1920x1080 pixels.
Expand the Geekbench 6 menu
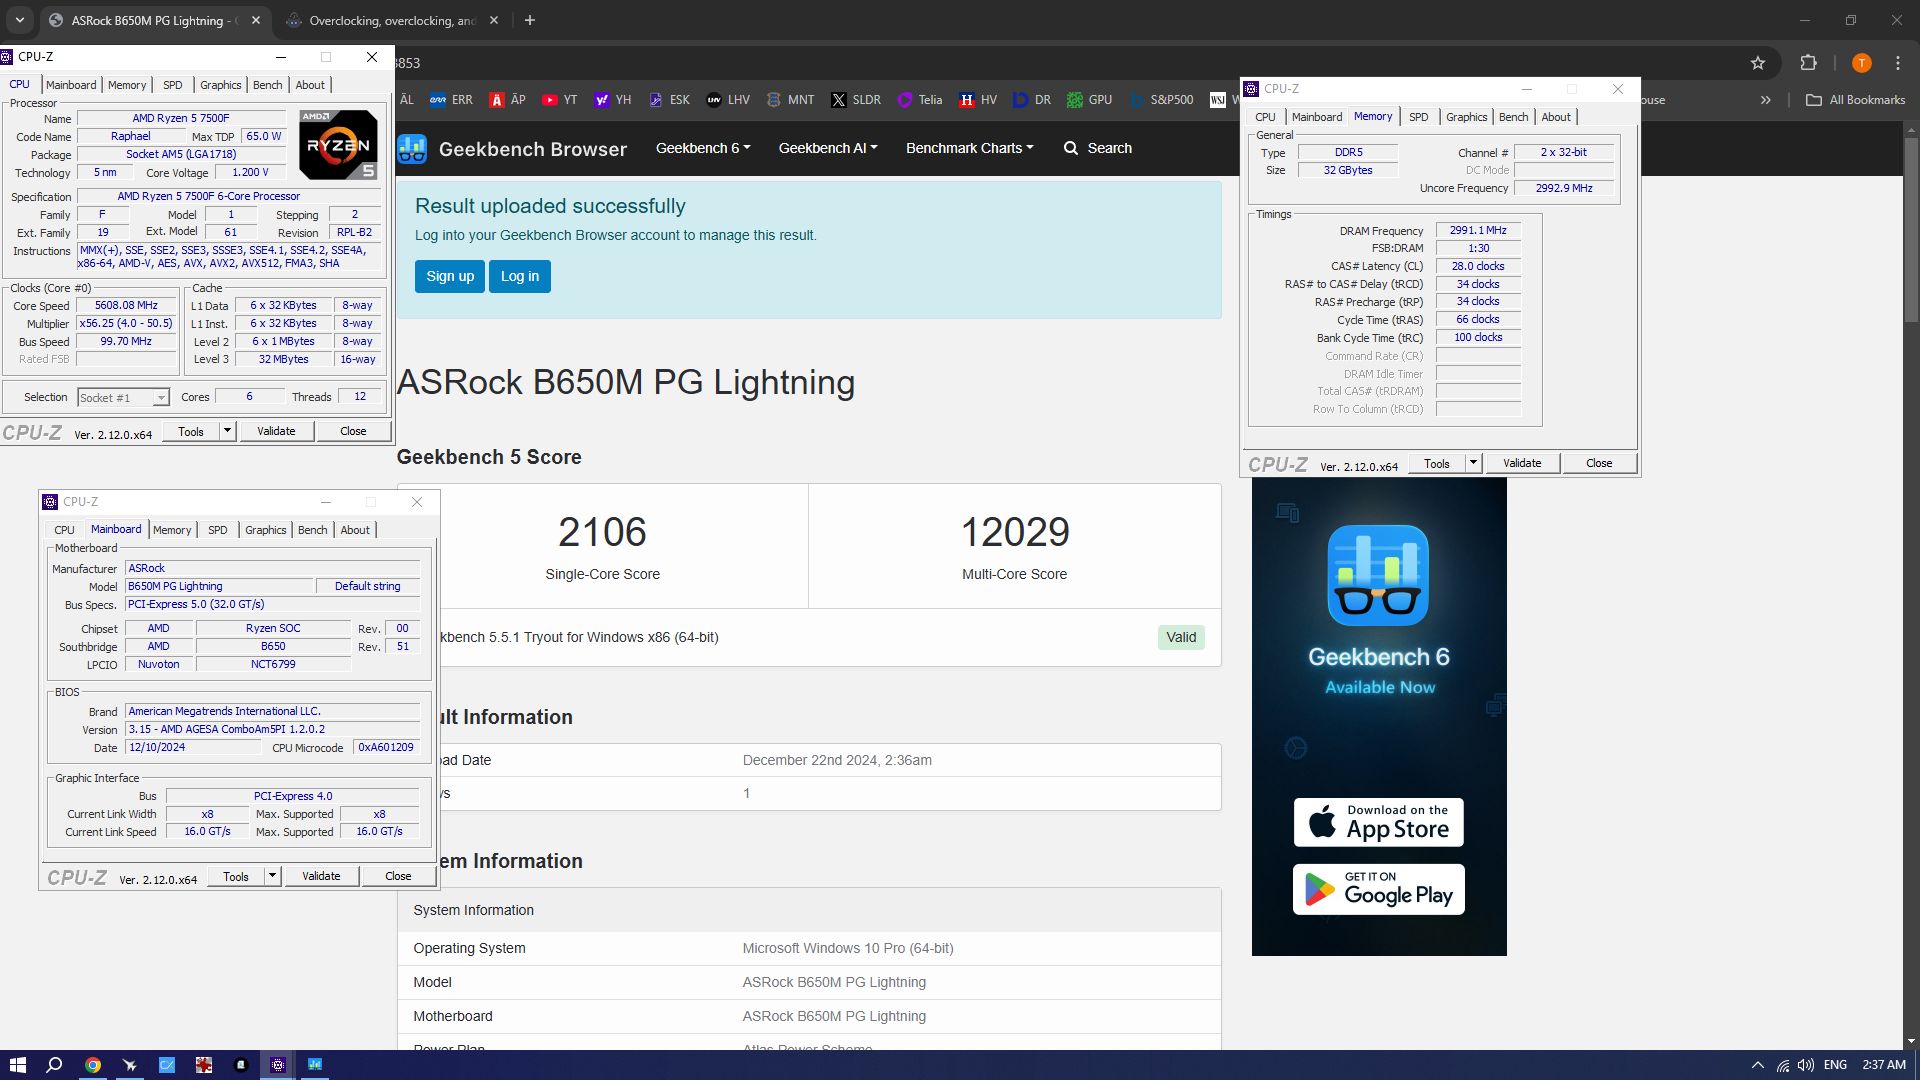pos(703,148)
